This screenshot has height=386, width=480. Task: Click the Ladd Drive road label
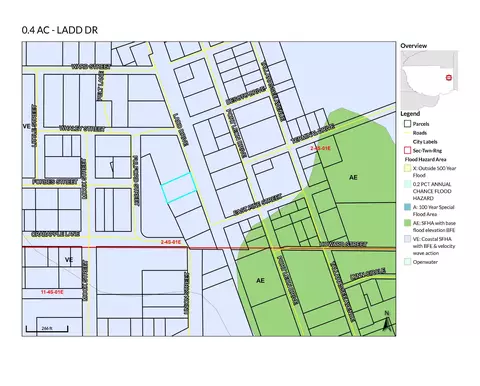point(181,130)
